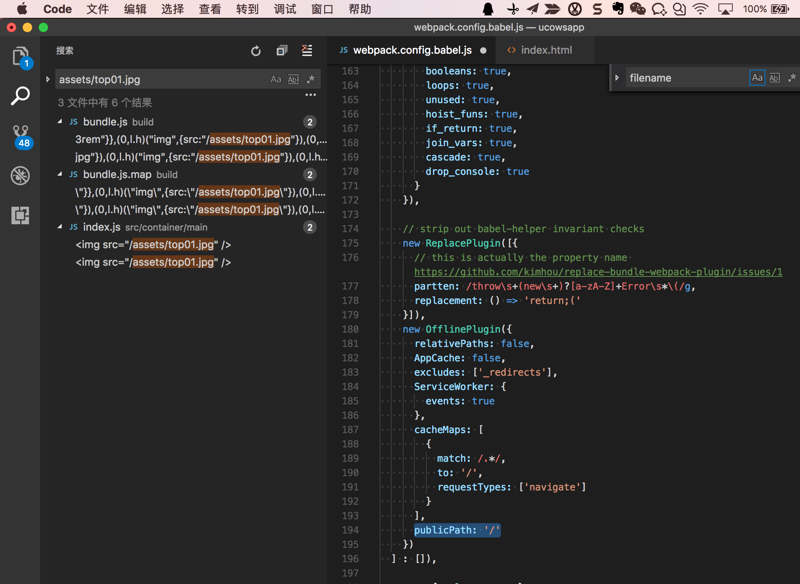Enable match case in editor find widget
Image resolution: width=800 pixels, height=584 pixels.
tap(757, 78)
